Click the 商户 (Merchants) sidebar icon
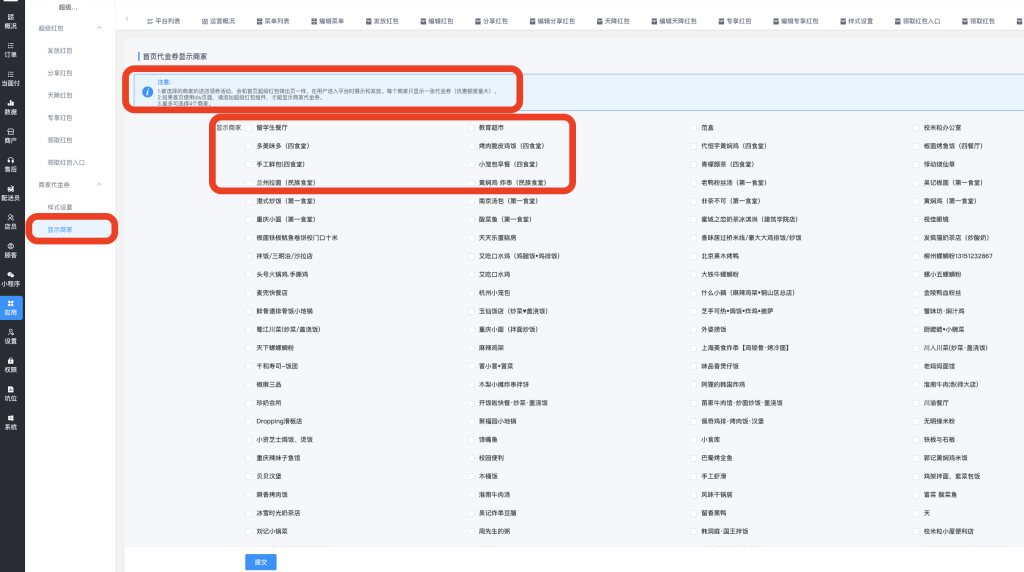 click(11, 135)
